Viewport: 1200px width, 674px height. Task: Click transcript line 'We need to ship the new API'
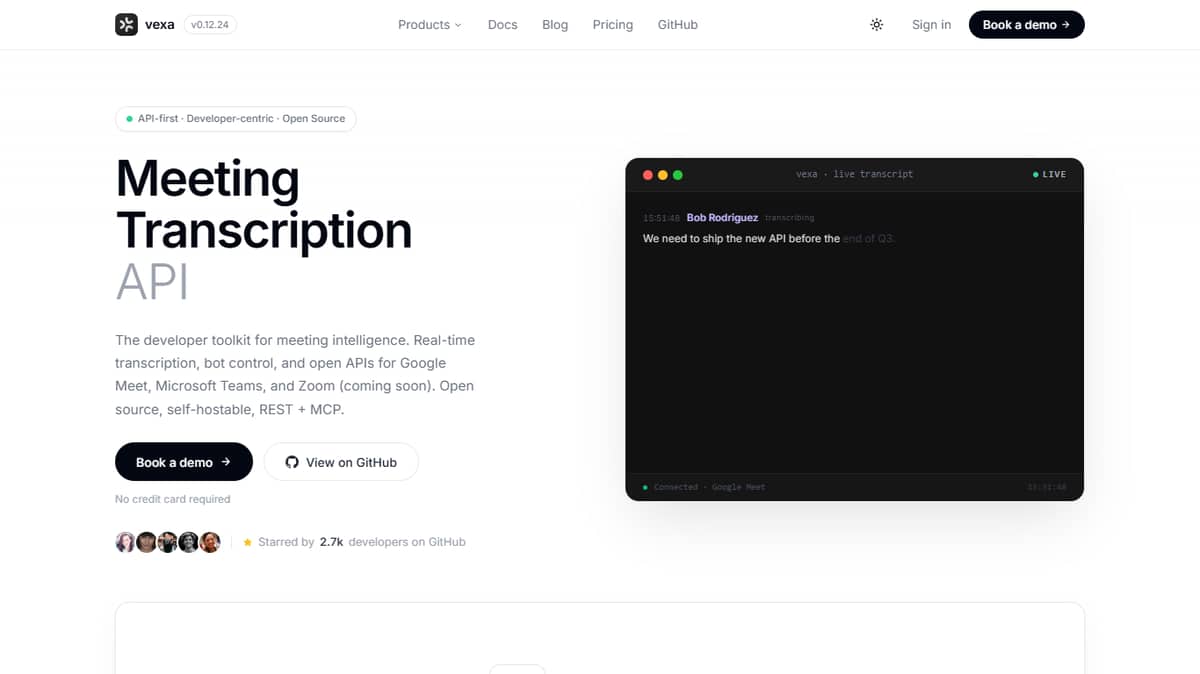[741, 239]
